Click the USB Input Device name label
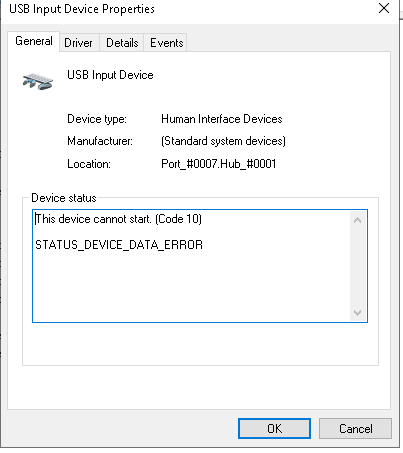Screen dimensions: 403x453 point(110,75)
